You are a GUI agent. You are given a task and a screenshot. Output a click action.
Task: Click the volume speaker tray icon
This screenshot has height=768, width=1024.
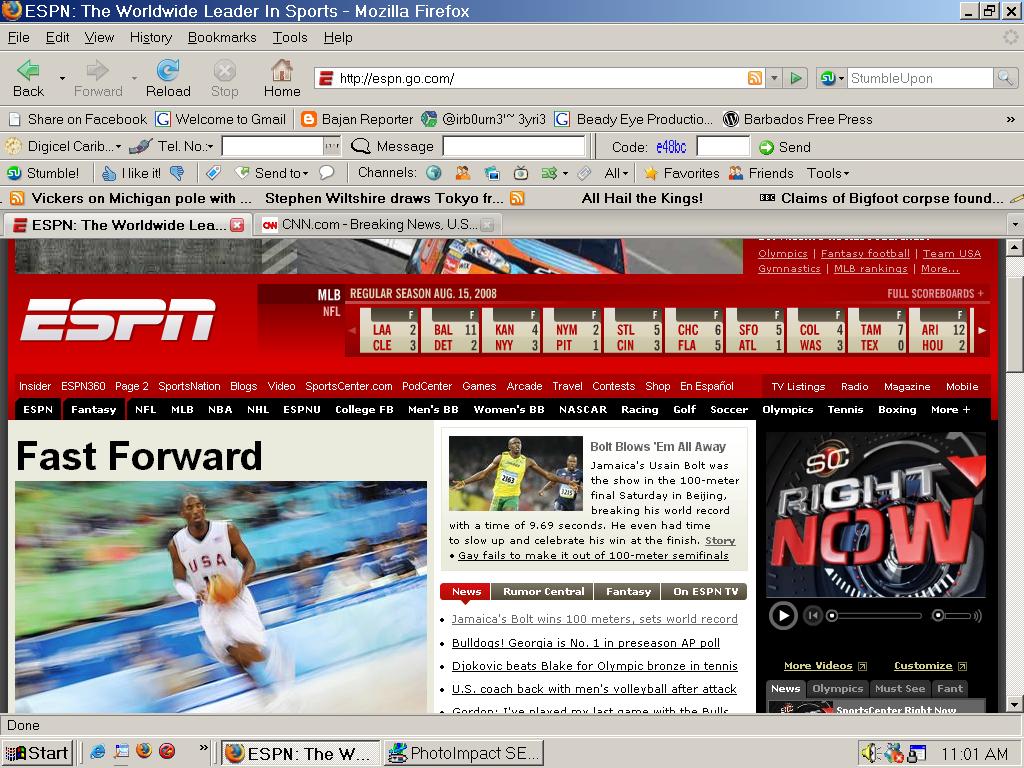[x=869, y=753]
